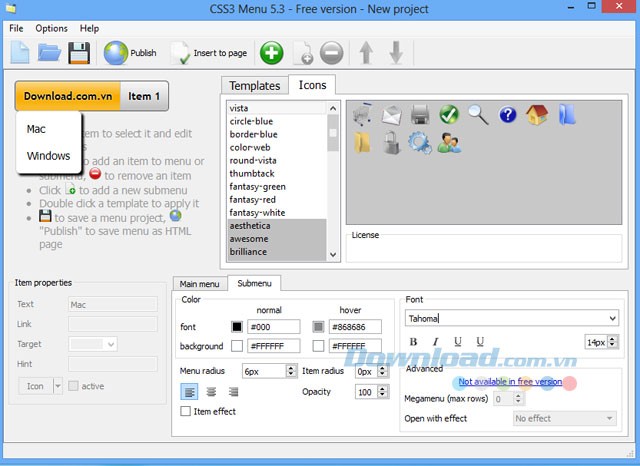Screen dimensions: 640x466
Task: Select the yellow folder icon
Action: point(362,143)
